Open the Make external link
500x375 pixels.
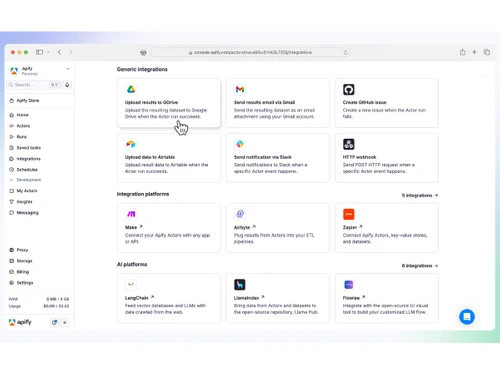tap(134, 227)
